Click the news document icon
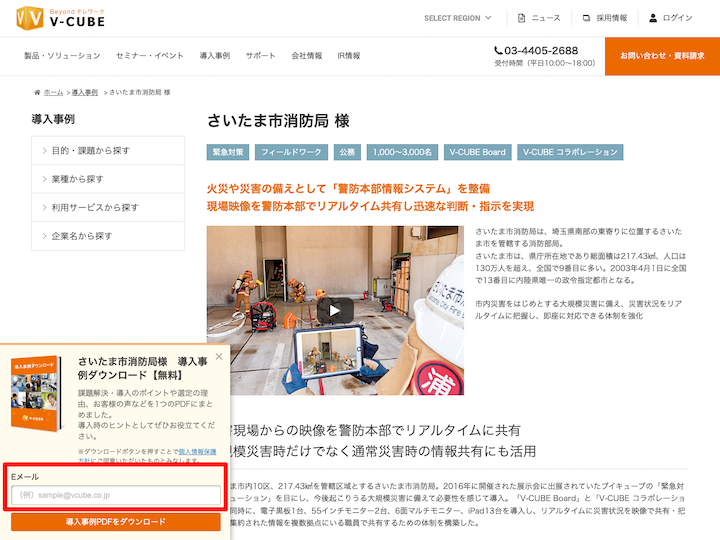This screenshot has width=720, height=540. coord(521,18)
